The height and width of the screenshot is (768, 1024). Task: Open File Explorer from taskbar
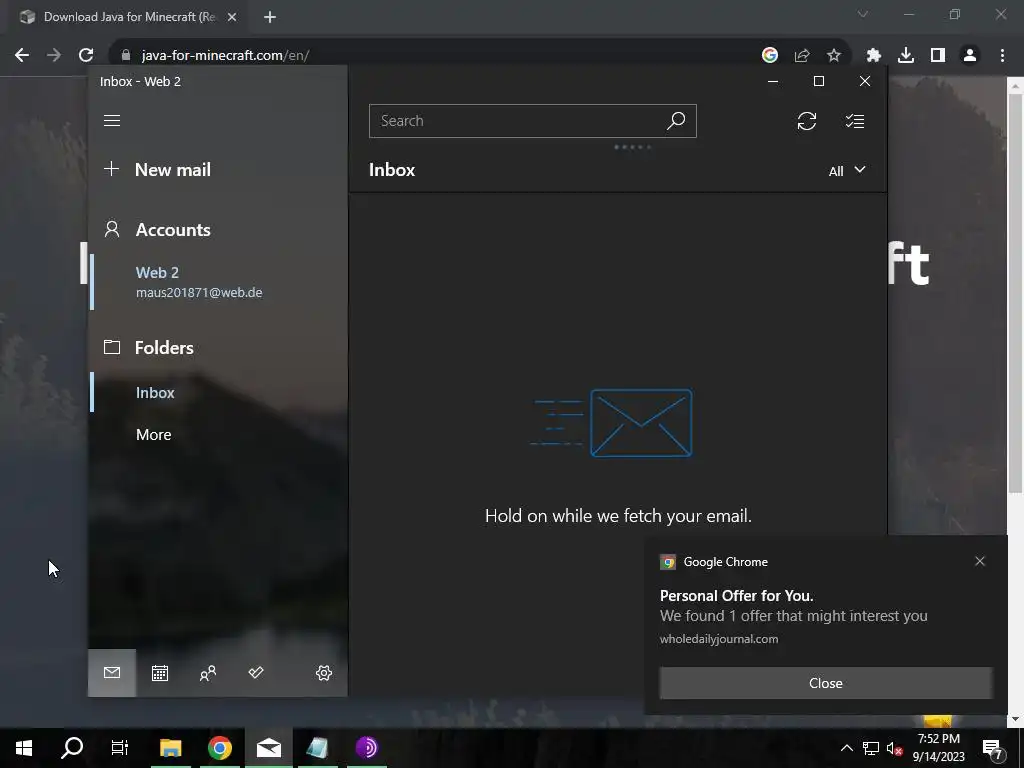point(170,748)
